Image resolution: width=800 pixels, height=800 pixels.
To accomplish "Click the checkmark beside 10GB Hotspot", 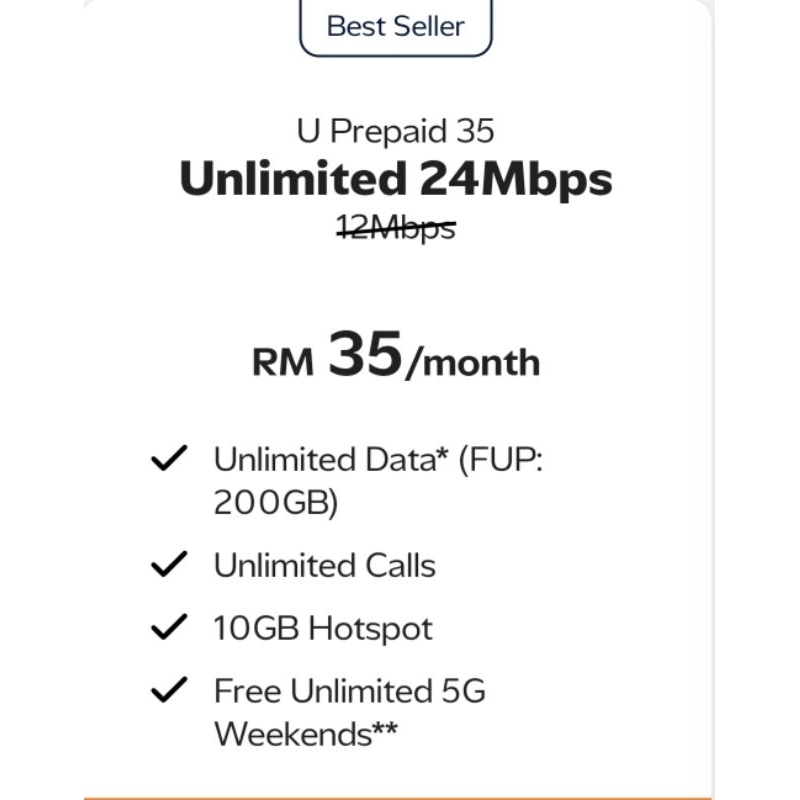I will click(169, 628).
